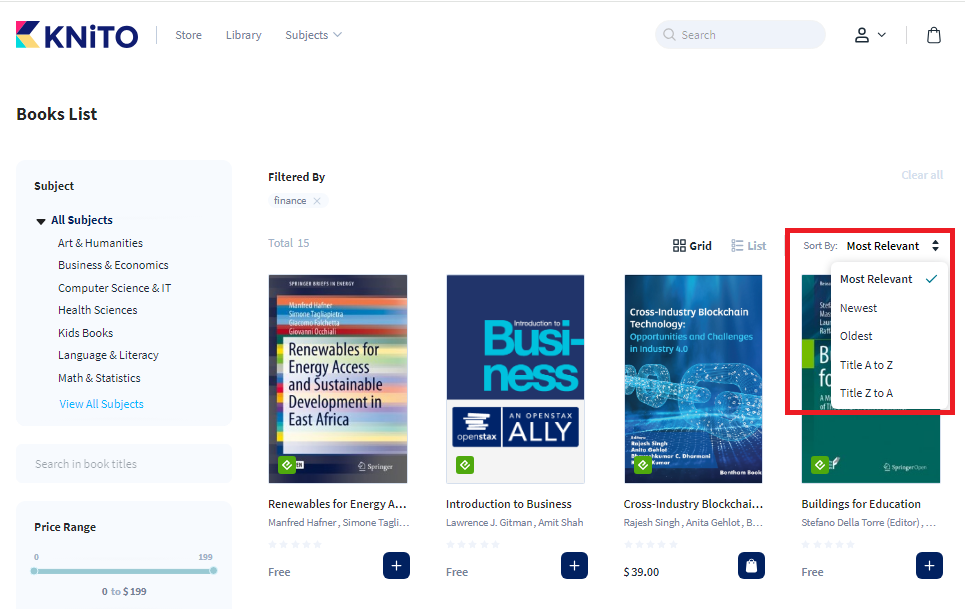Remove the finance filter tag

317,201
